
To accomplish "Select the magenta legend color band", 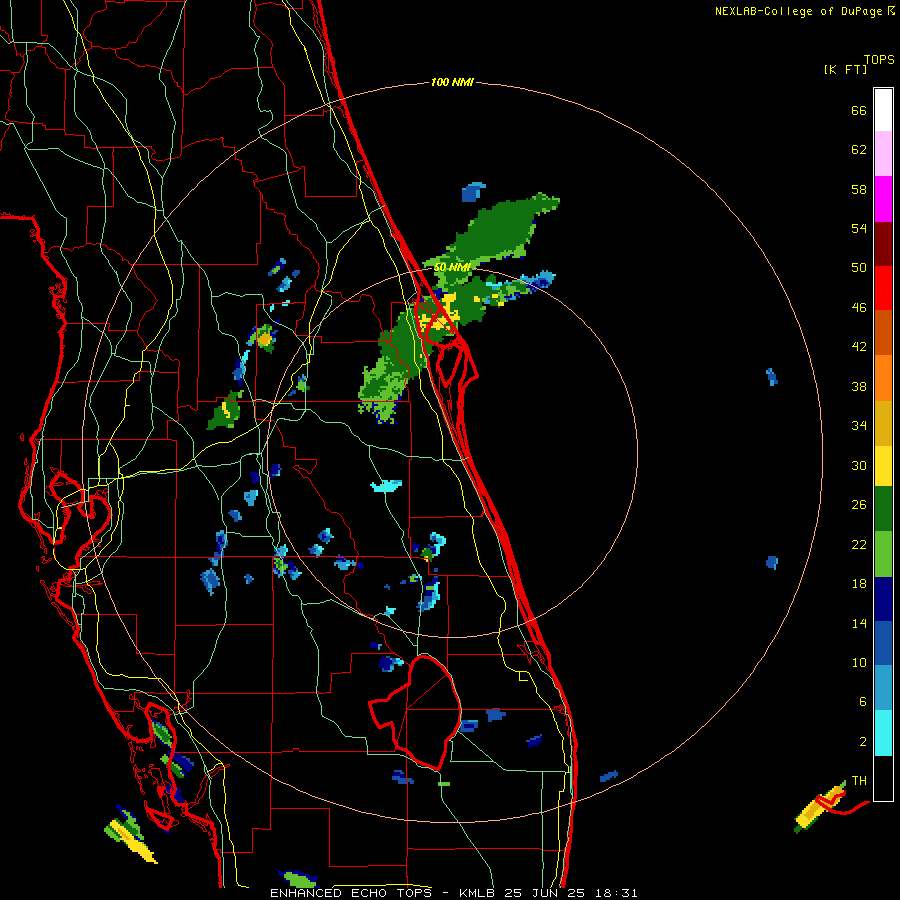I will [883, 199].
